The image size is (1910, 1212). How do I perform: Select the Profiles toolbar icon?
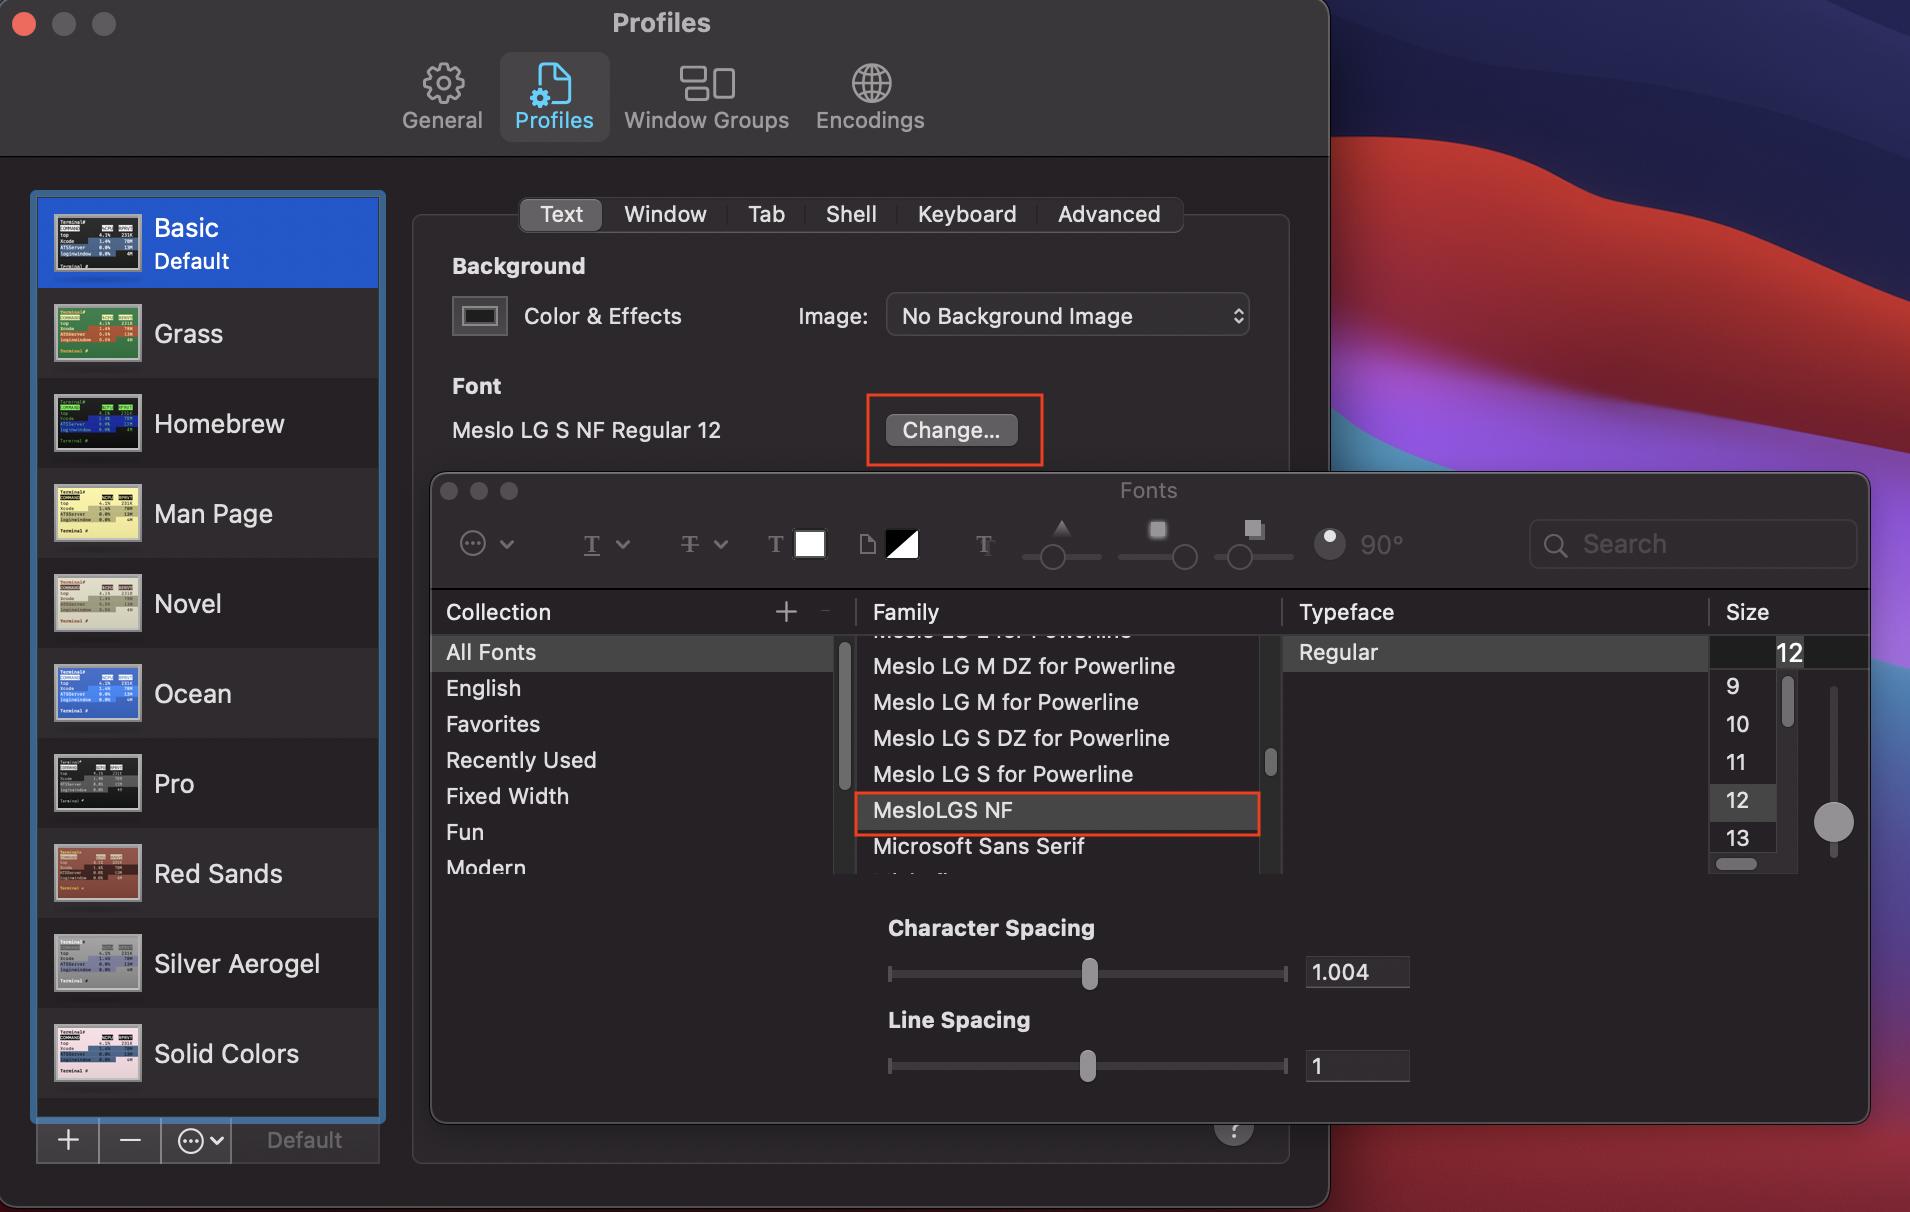point(554,97)
